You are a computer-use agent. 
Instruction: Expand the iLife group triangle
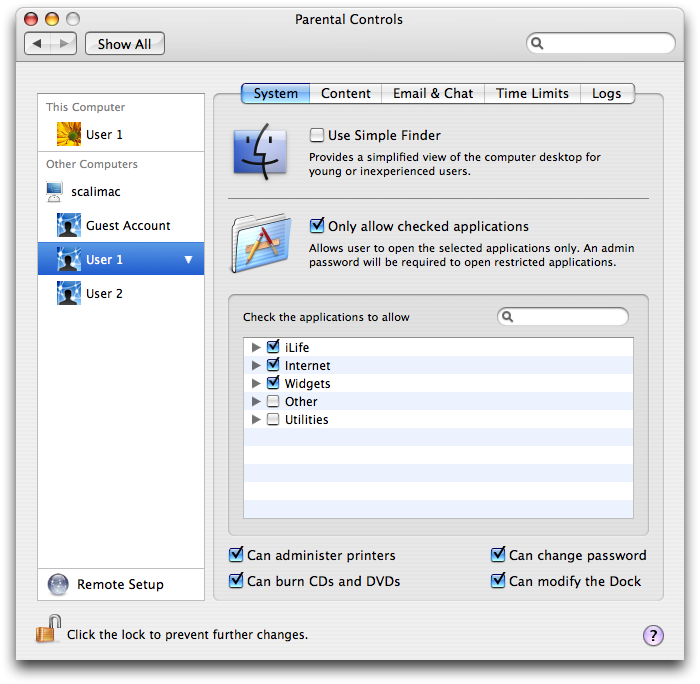click(x=256, y=347)
